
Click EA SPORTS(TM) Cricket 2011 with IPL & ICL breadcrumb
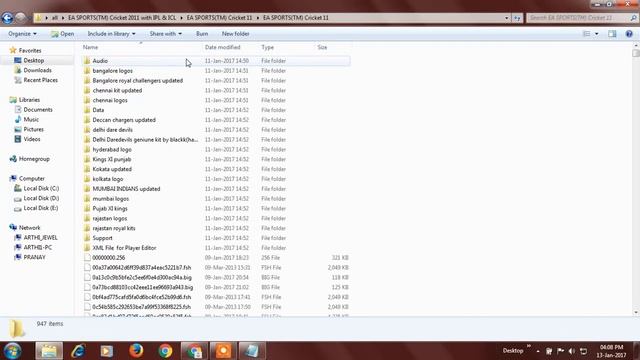[122, 18]
